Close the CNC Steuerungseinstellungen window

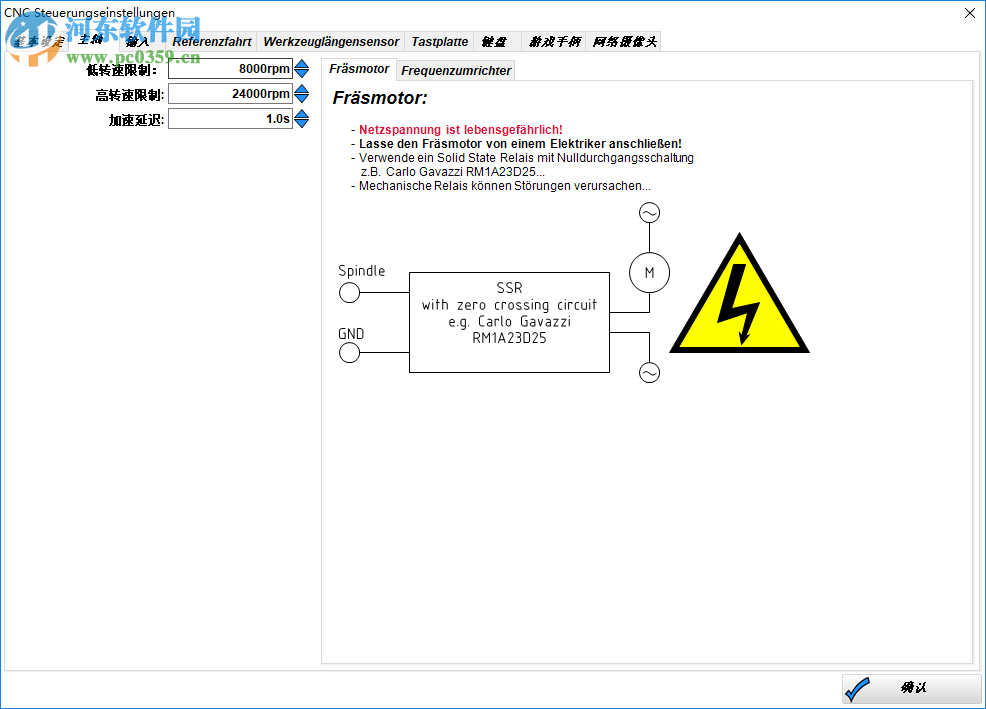(970, 13)
